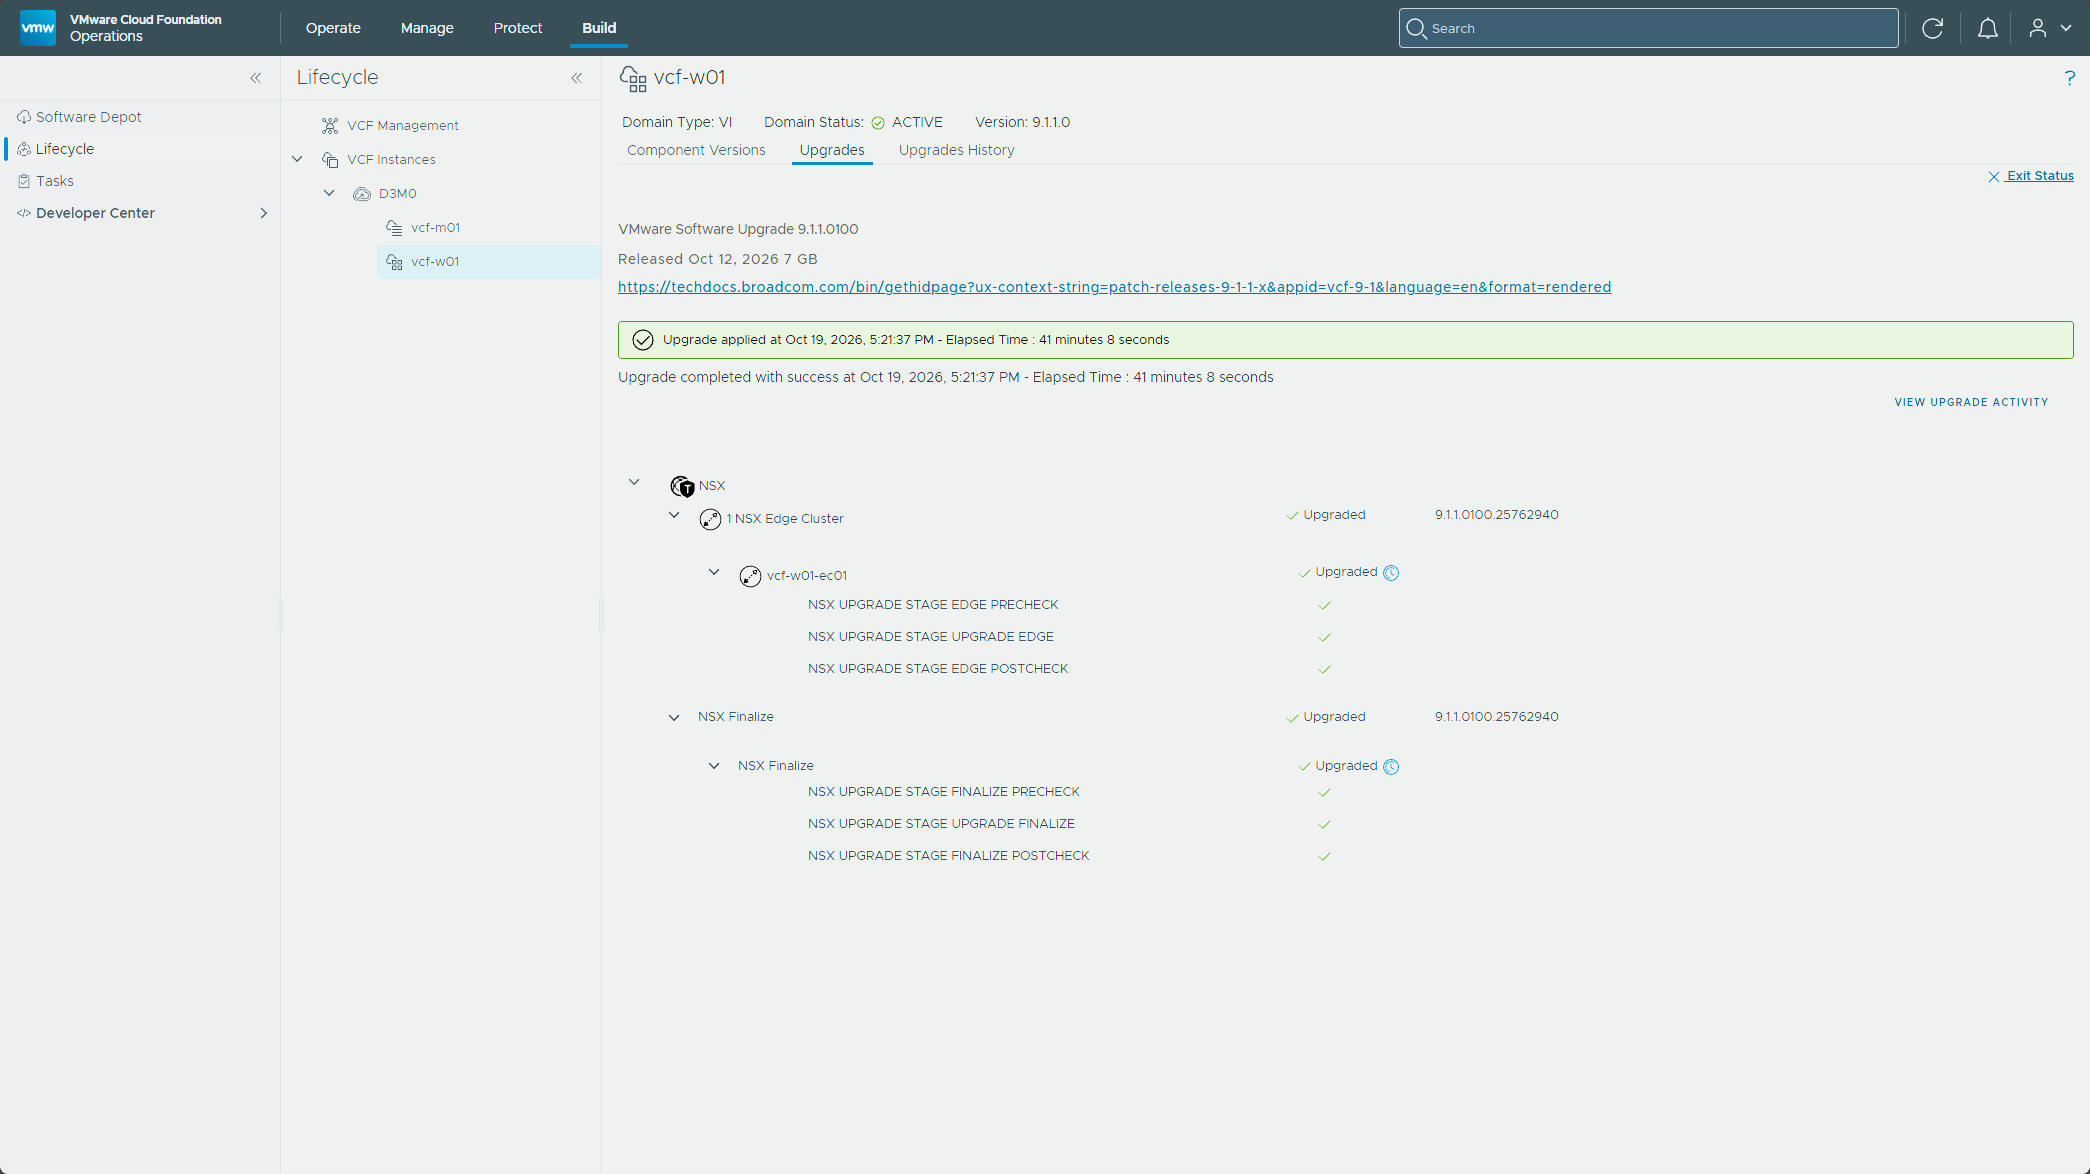
Task: Collapse the top-level NSX Finalize row
Action: point(674,717)
